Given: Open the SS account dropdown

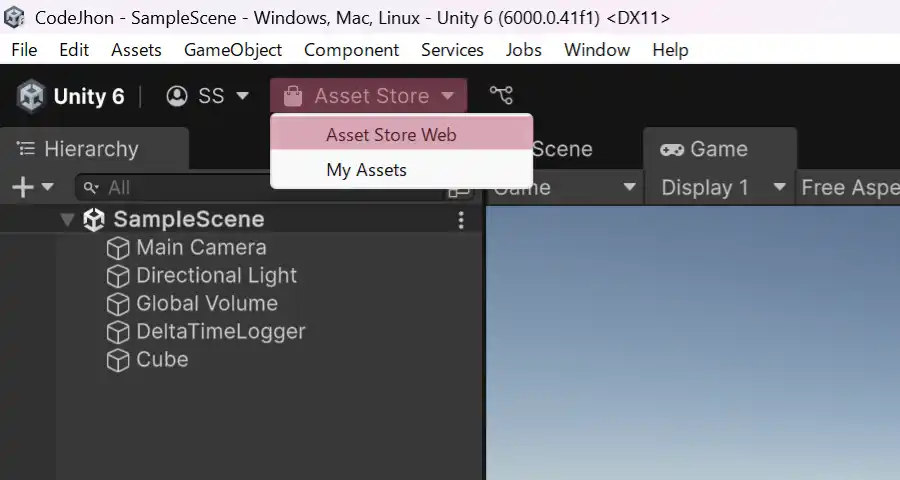Looking at the screenshot, I should coord(208,96).
